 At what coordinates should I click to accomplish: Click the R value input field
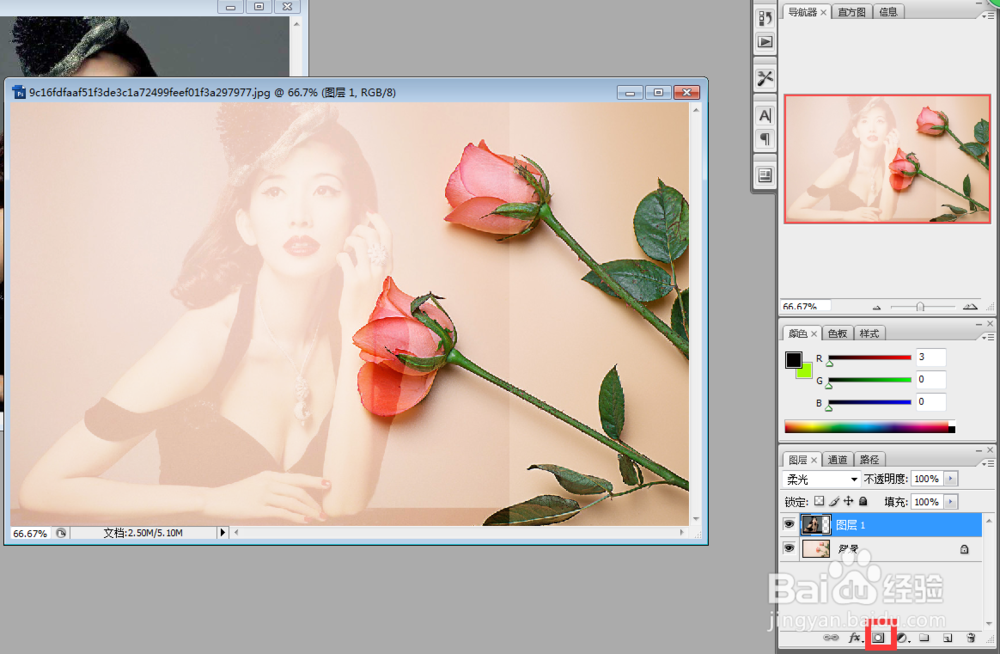930,357
